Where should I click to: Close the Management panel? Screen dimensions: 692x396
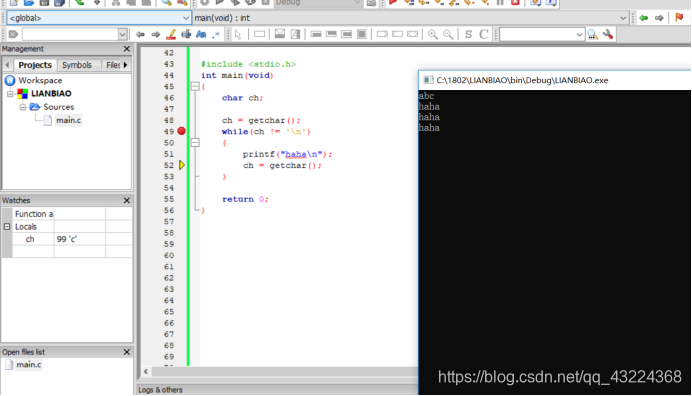[x=127, y=49]
